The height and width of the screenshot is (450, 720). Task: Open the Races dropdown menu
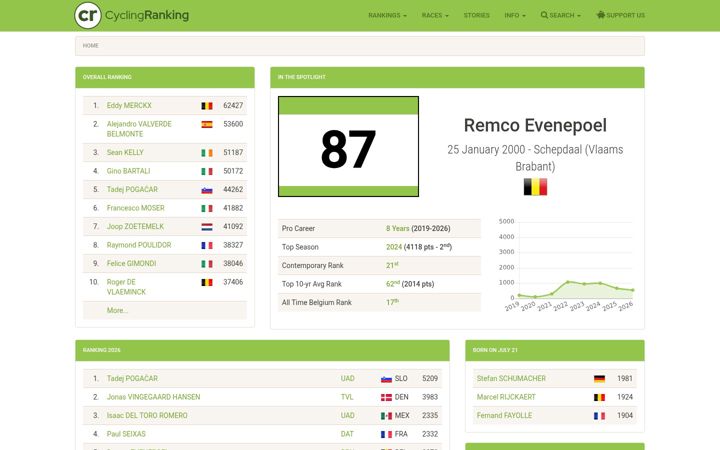click(435, 15)
